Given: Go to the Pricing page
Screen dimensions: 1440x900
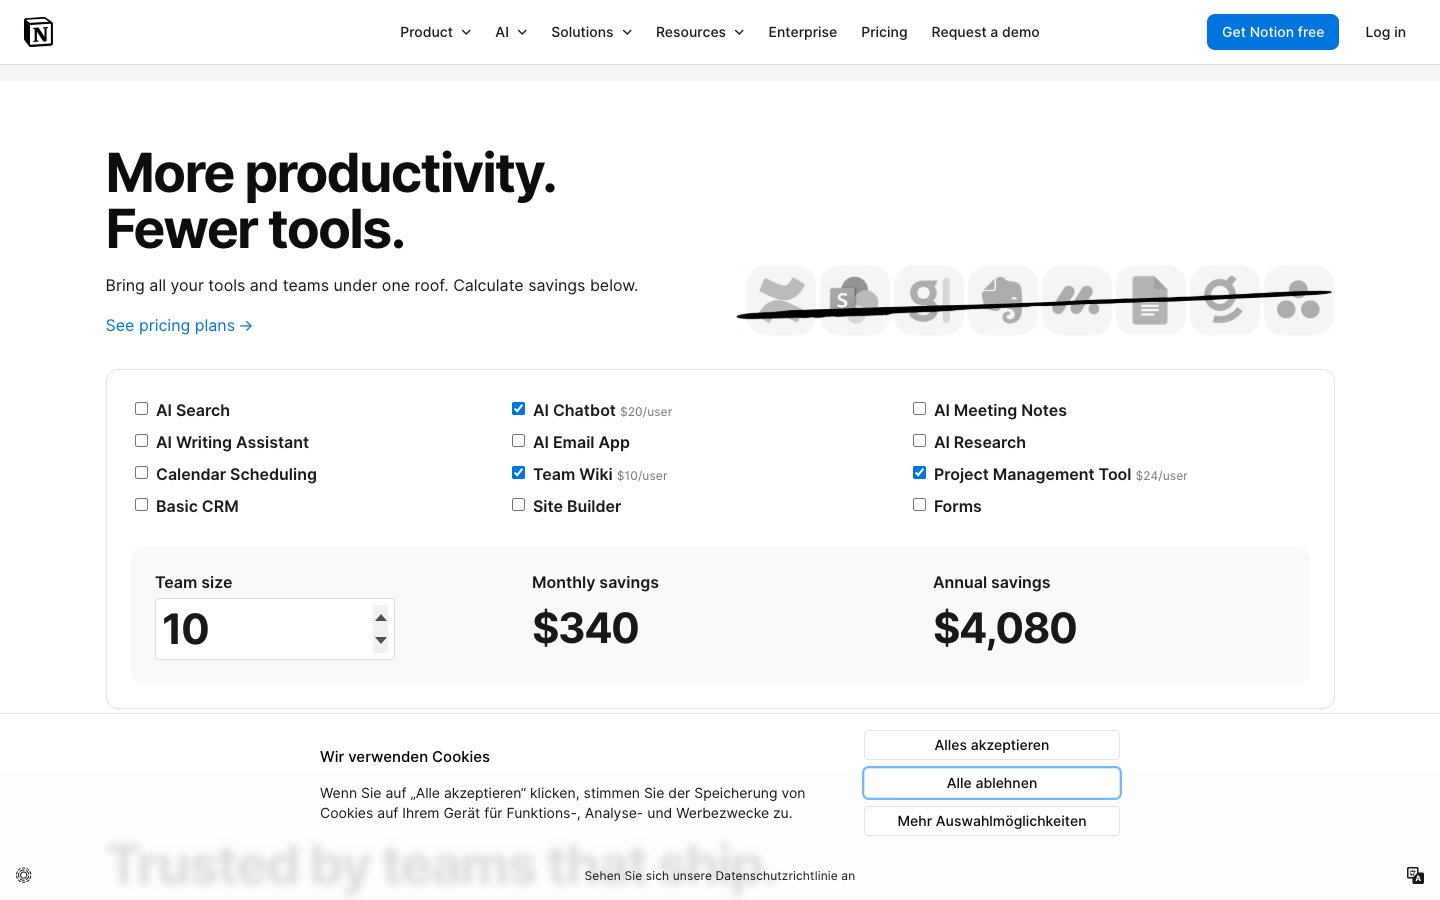Looking at the screenshot, I should point(884,32).
